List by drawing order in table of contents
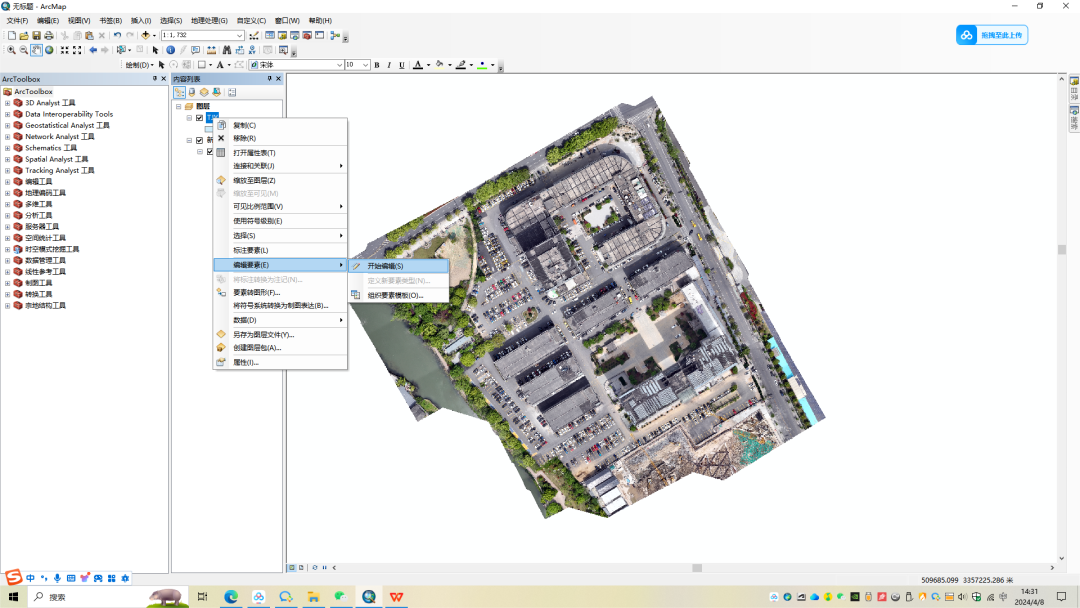 pyautogui.click(x=179, y=92)
